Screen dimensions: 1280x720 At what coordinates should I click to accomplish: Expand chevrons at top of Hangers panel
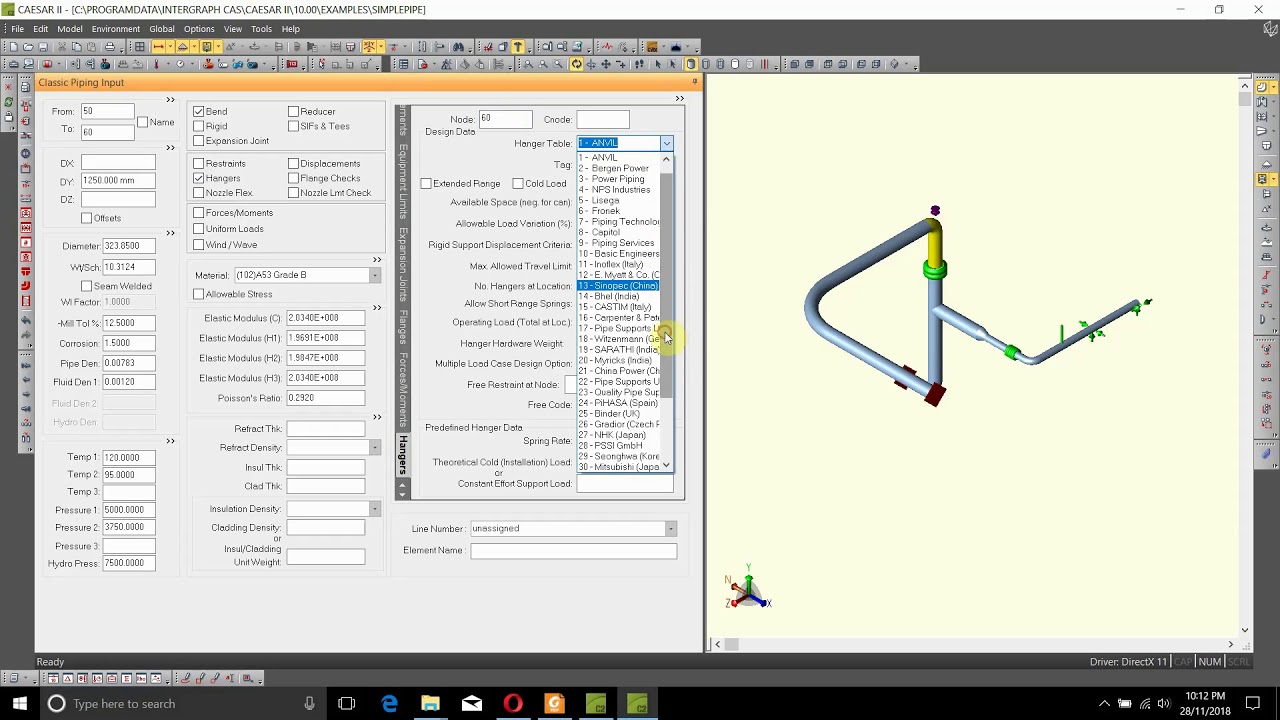(x=680, y=98)
